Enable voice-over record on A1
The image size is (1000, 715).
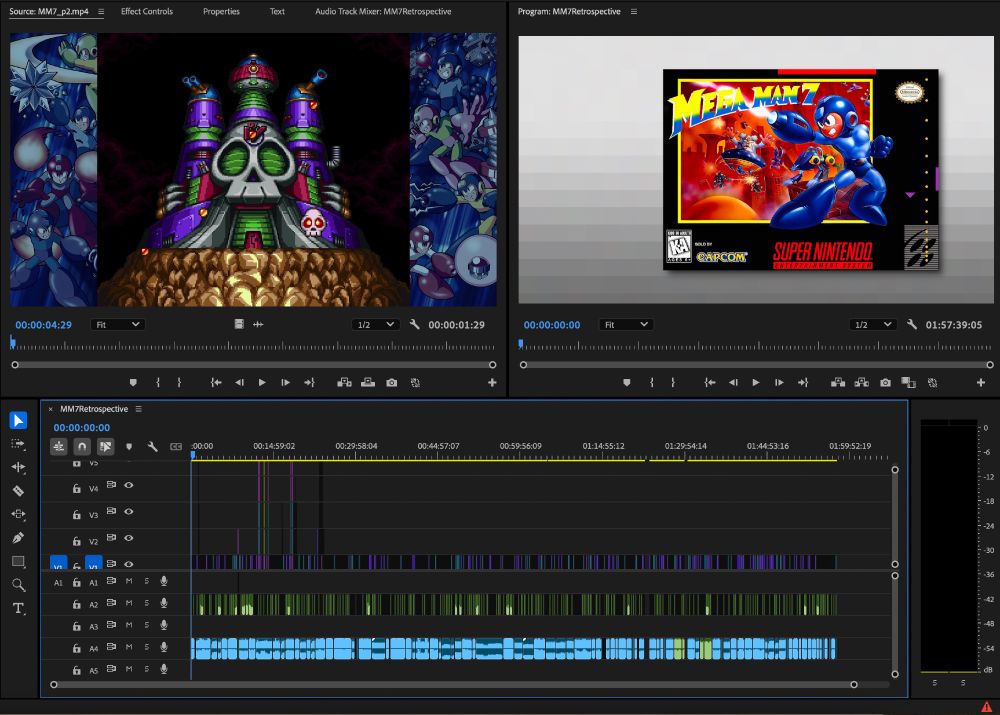[164, 581]
